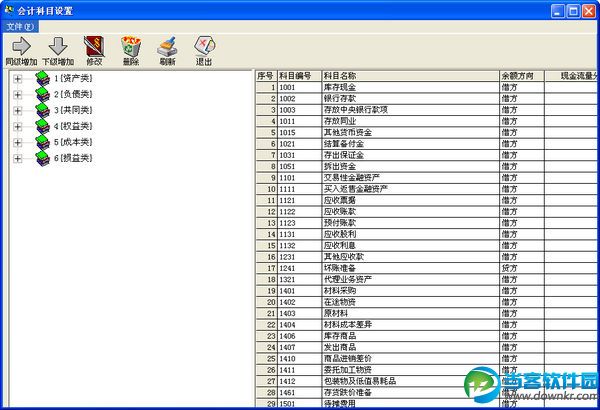Select the book icon beside 1 [资产类]
Image resolution: width=600 pixels, height=410 pixels.
[42, 78]
